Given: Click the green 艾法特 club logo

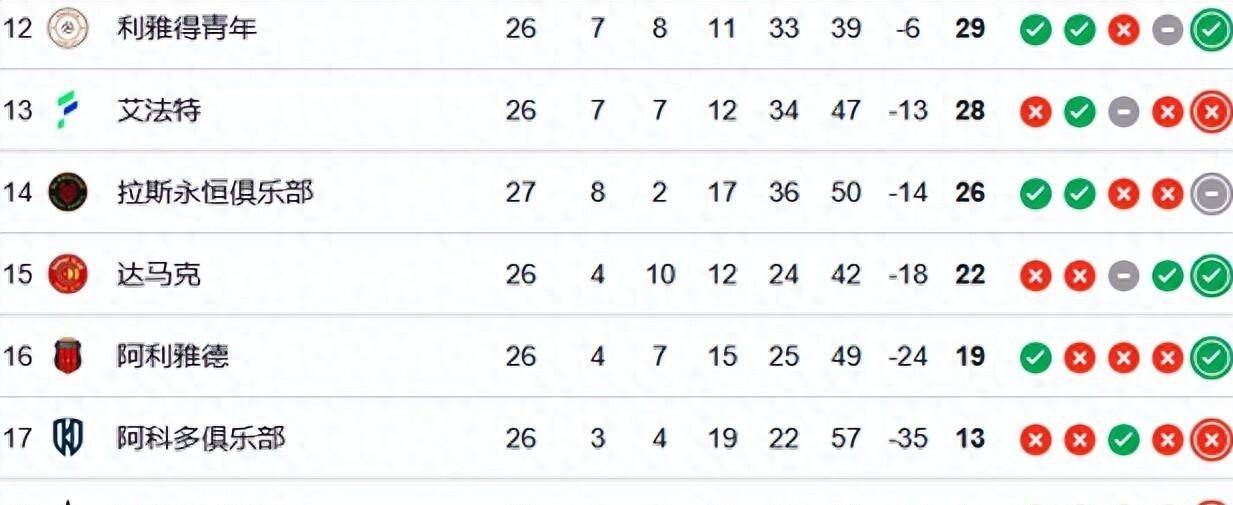Looking at the screenshot, I should (68, 109).
